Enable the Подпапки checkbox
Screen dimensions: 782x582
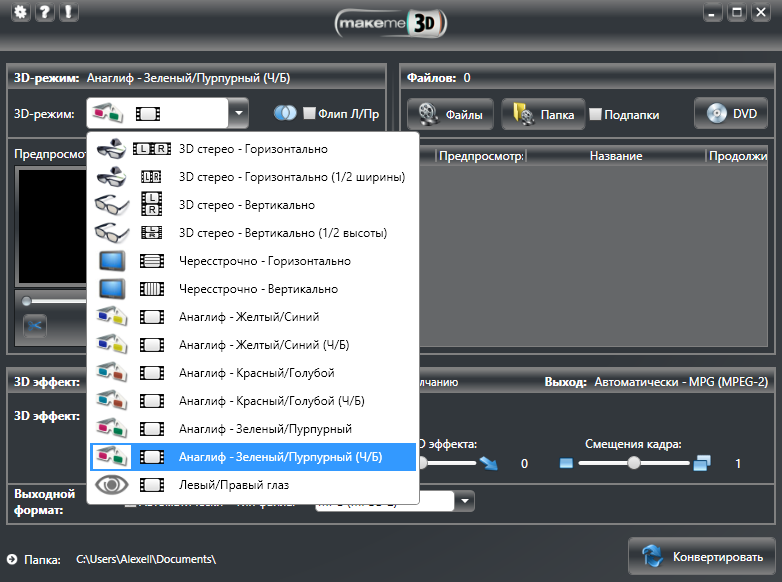click(595, 114)
